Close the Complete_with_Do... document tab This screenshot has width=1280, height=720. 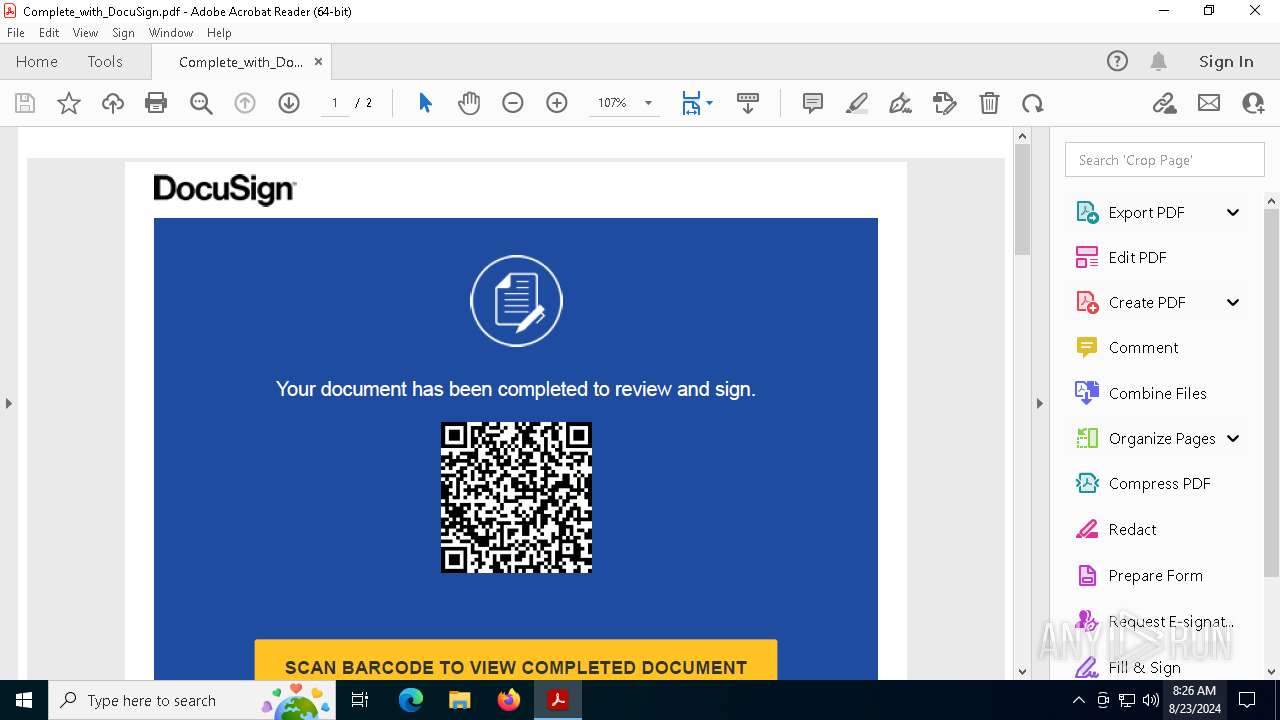tap(318, 61)
